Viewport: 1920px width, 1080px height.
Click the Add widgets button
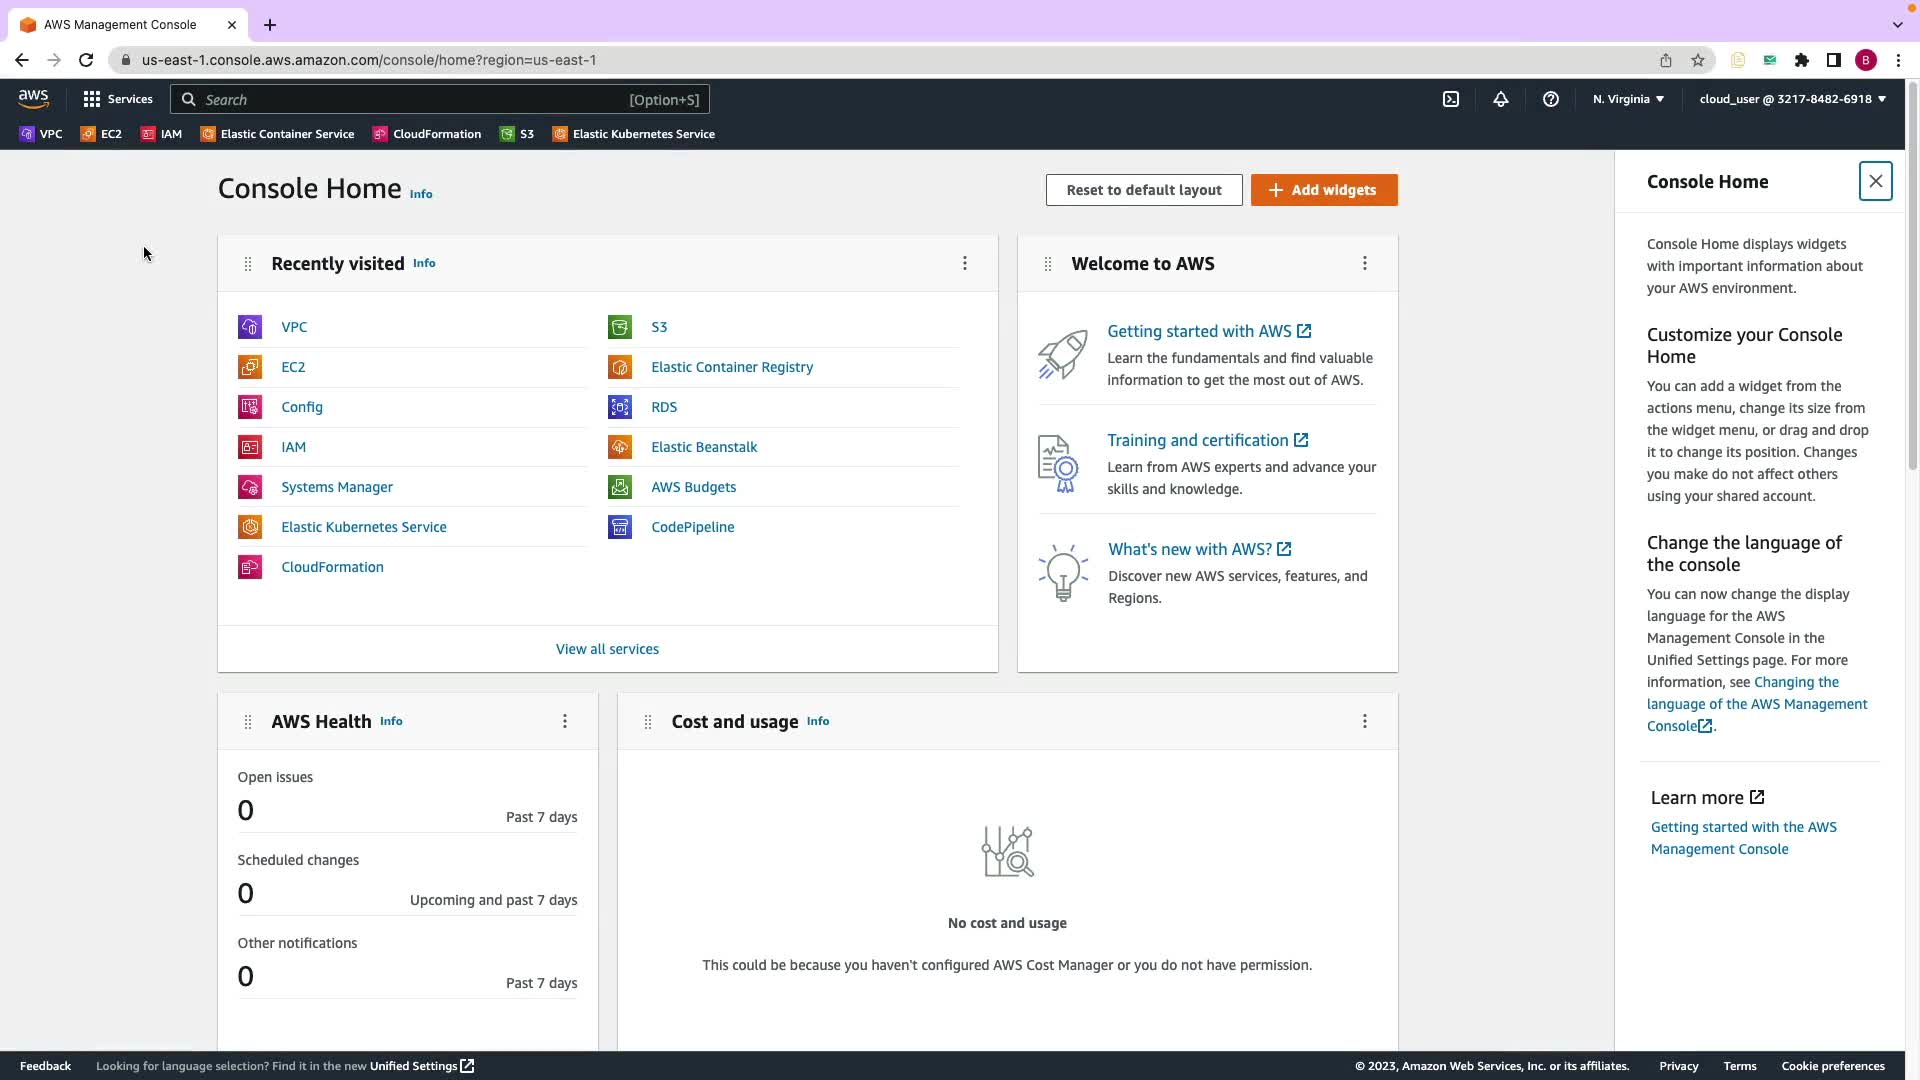(x=1324, y=190)
